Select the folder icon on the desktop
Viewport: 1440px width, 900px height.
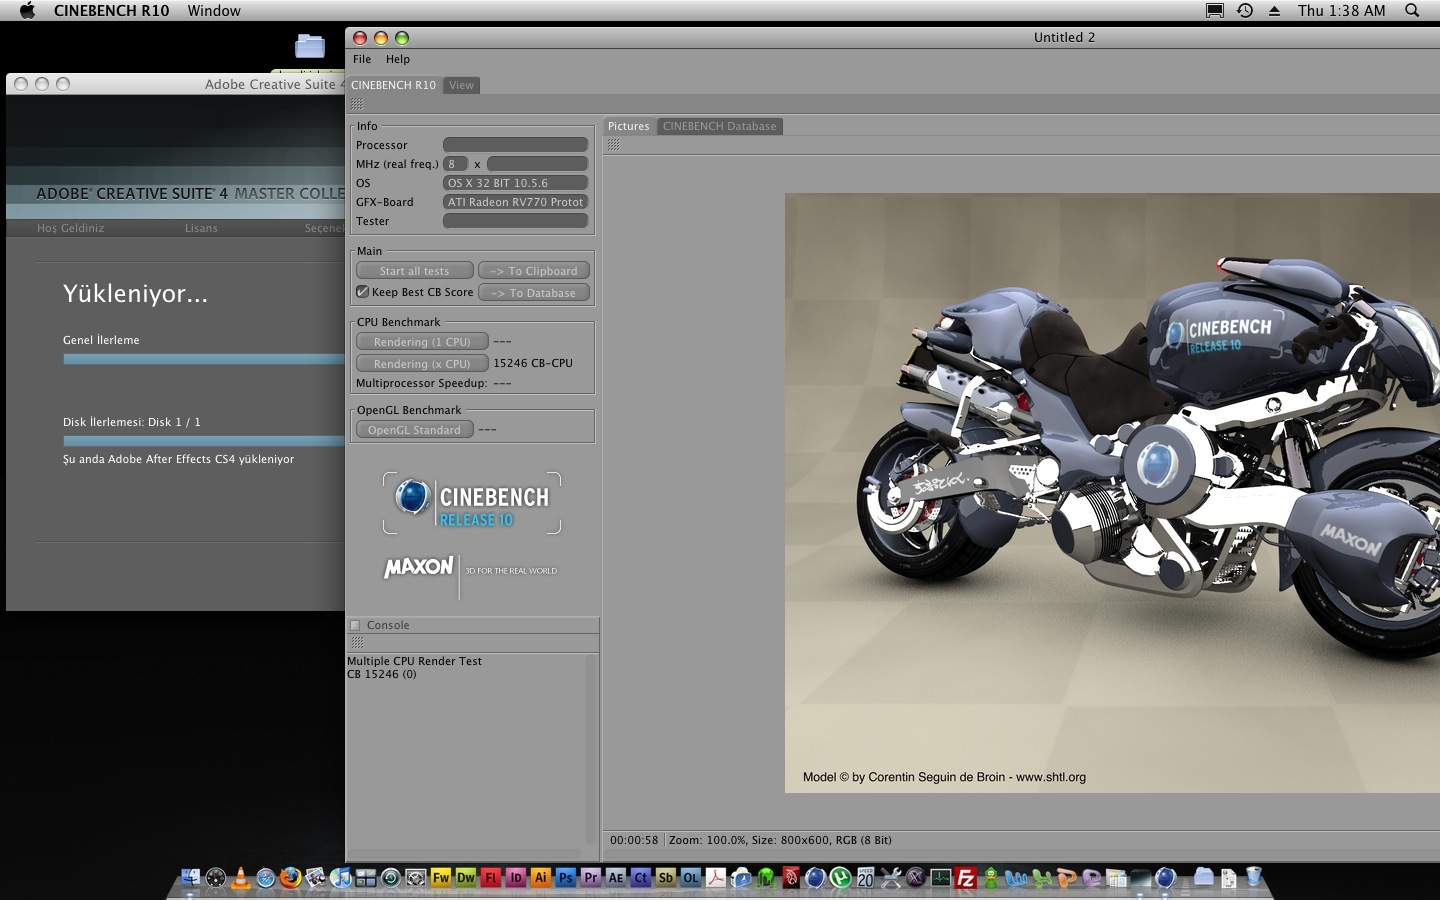tap(310, 46)
